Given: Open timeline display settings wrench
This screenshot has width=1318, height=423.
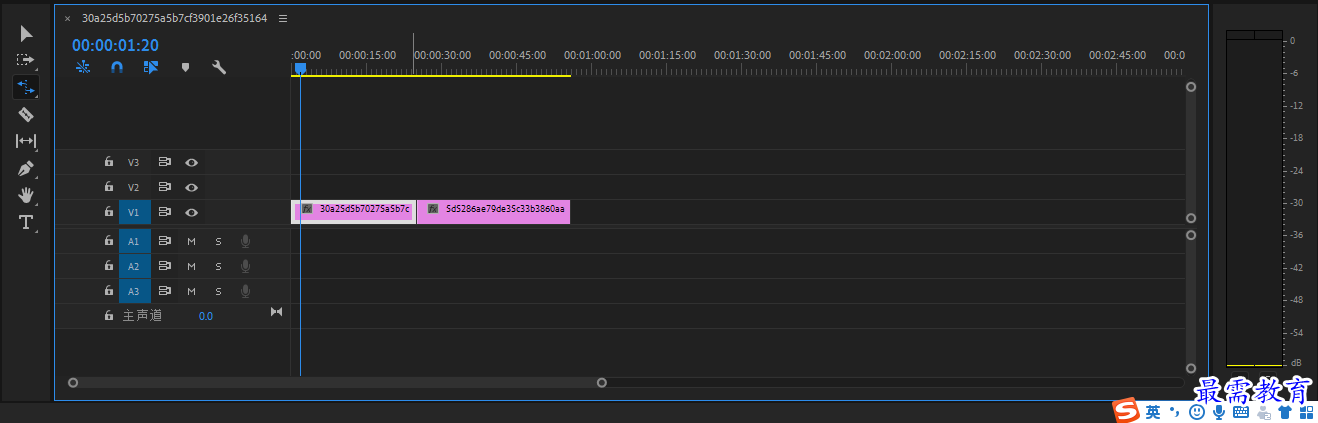Looking at the screenshot, I should click(x=219, y=67).
